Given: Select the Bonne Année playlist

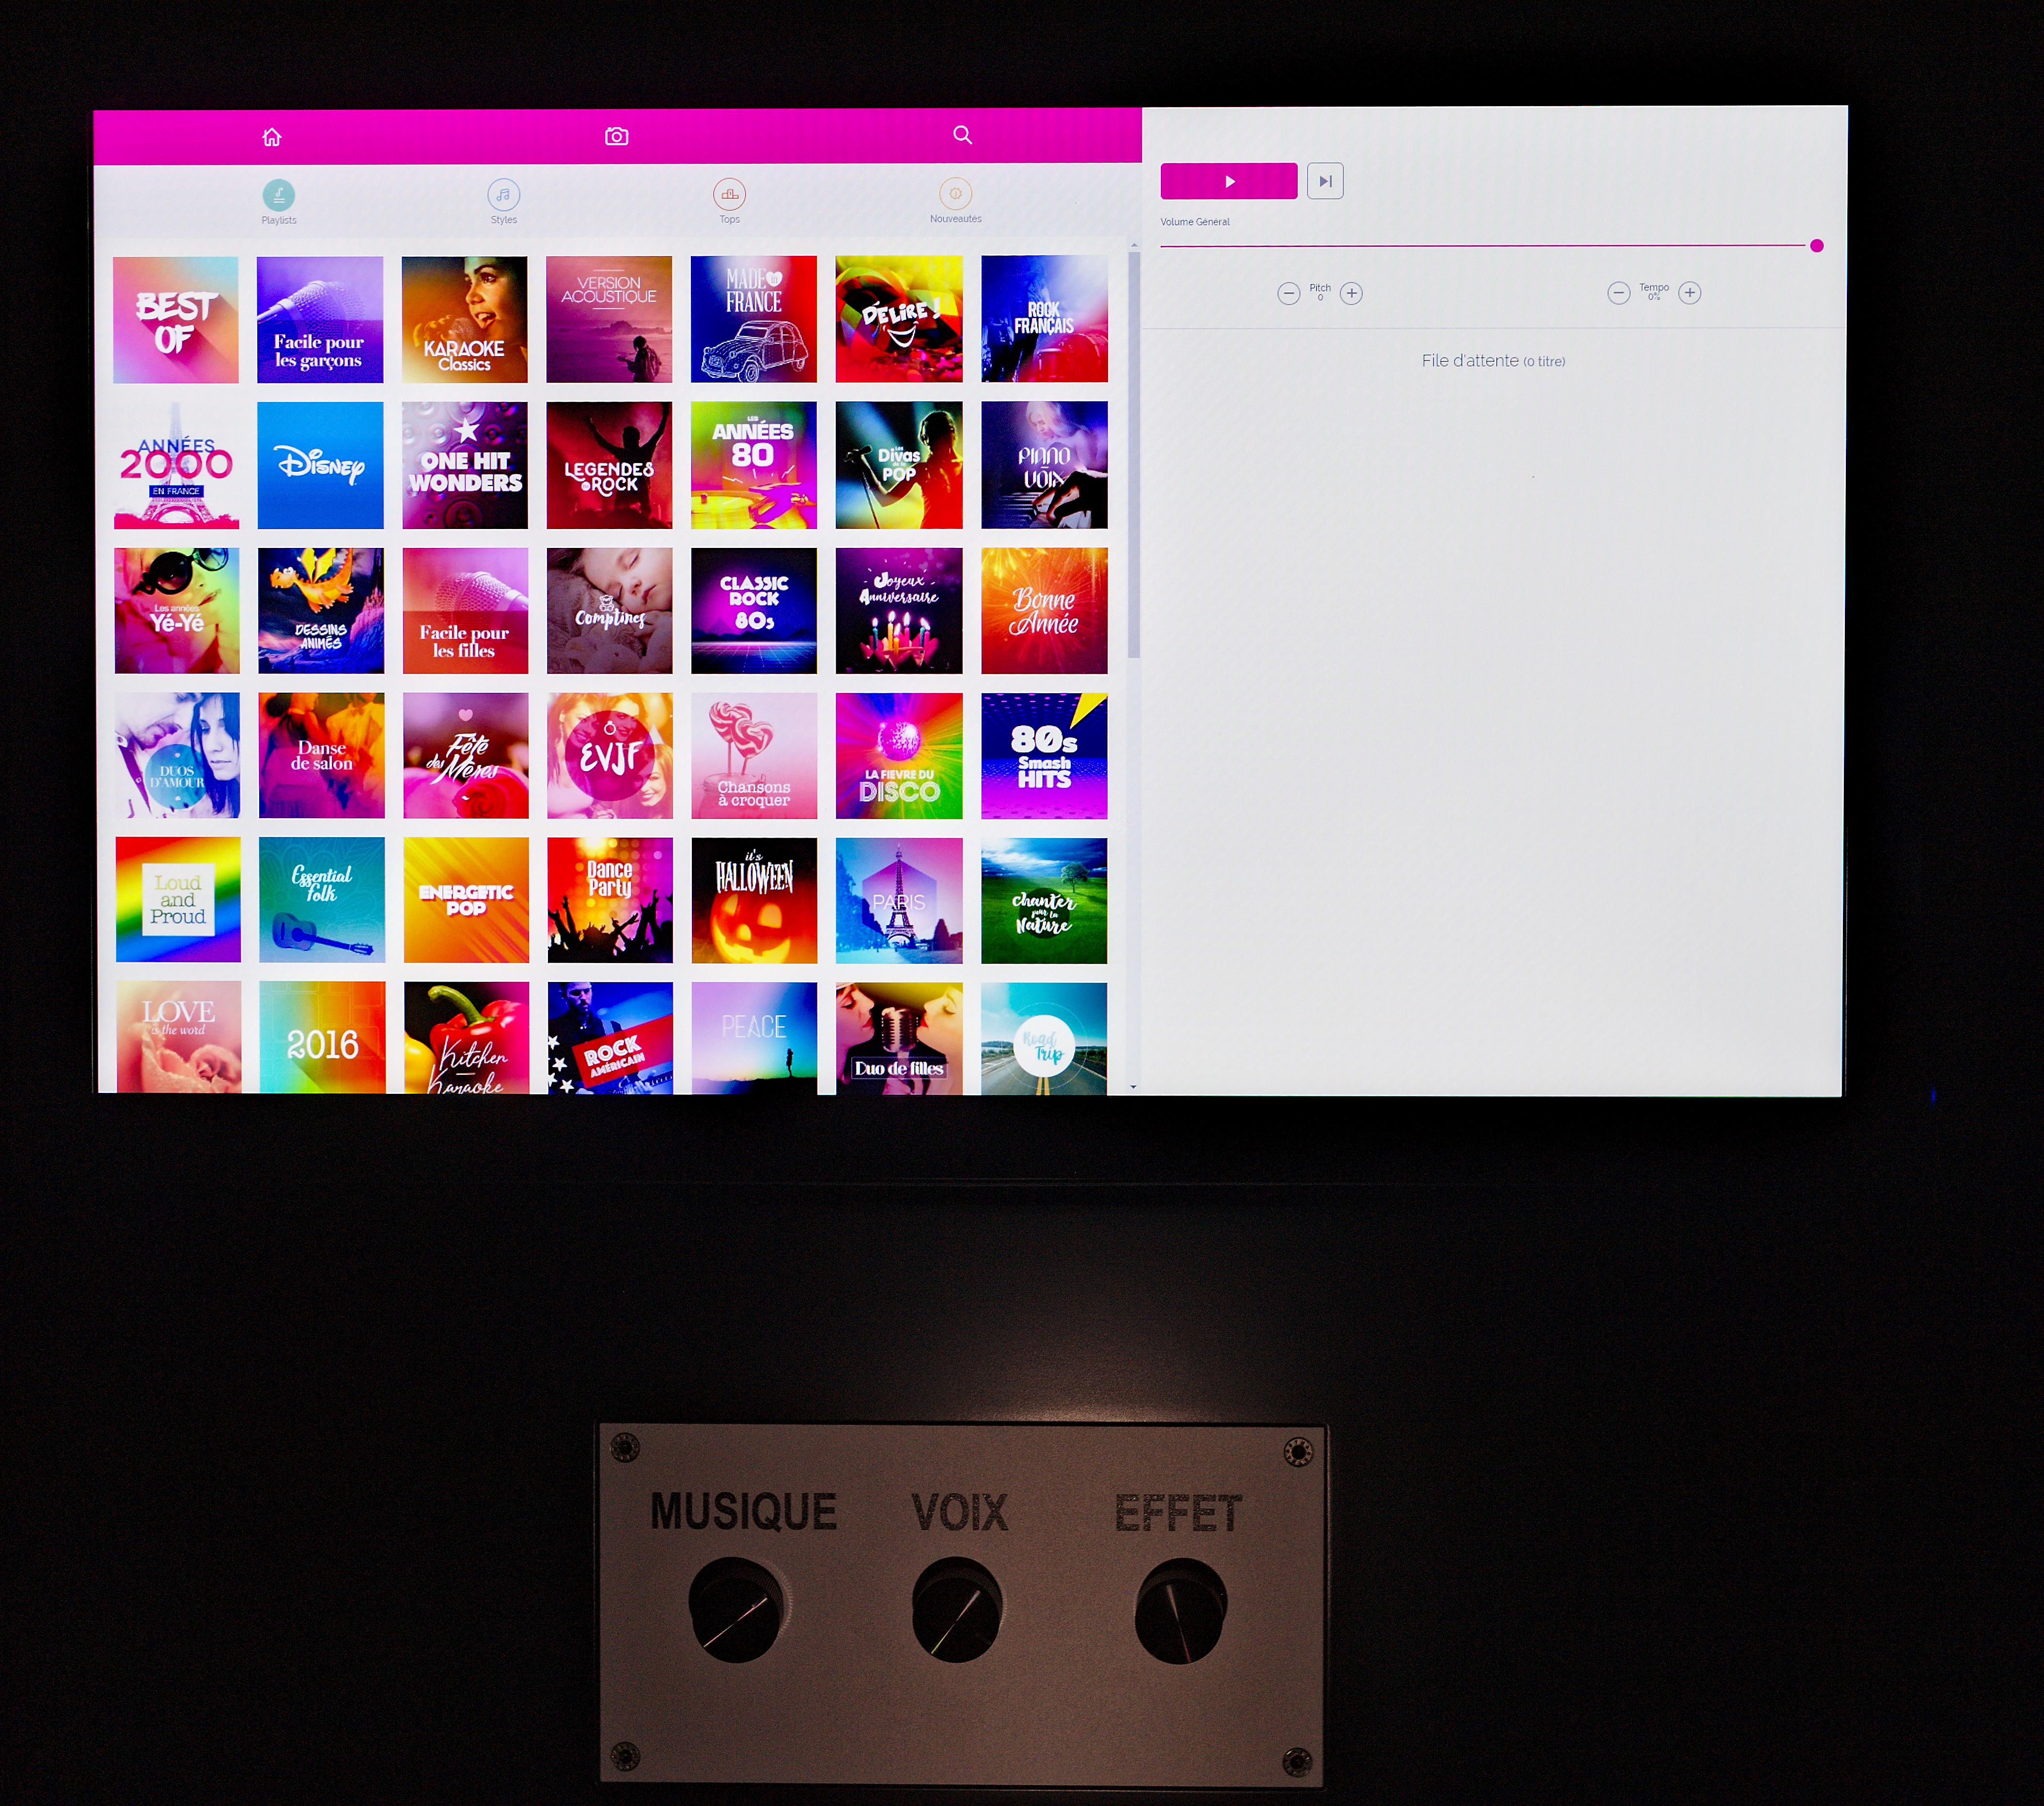Looking at the screenshot, I should point(1045,611).
